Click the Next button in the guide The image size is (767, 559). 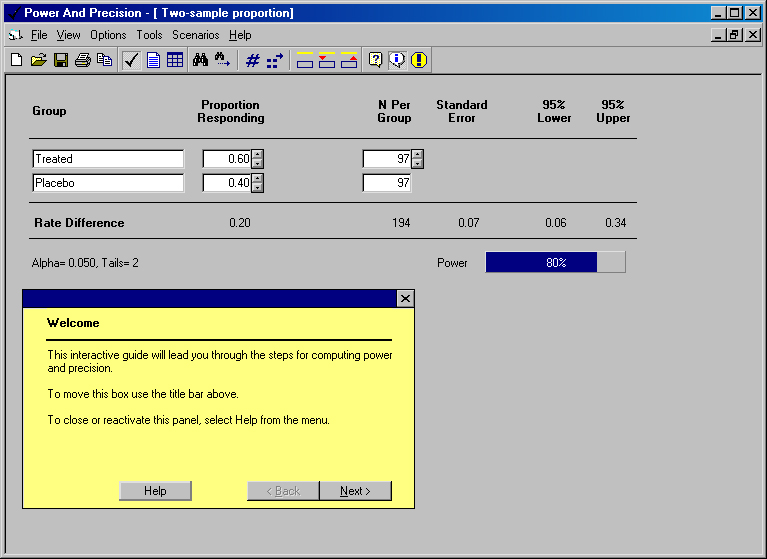[355, 491]
